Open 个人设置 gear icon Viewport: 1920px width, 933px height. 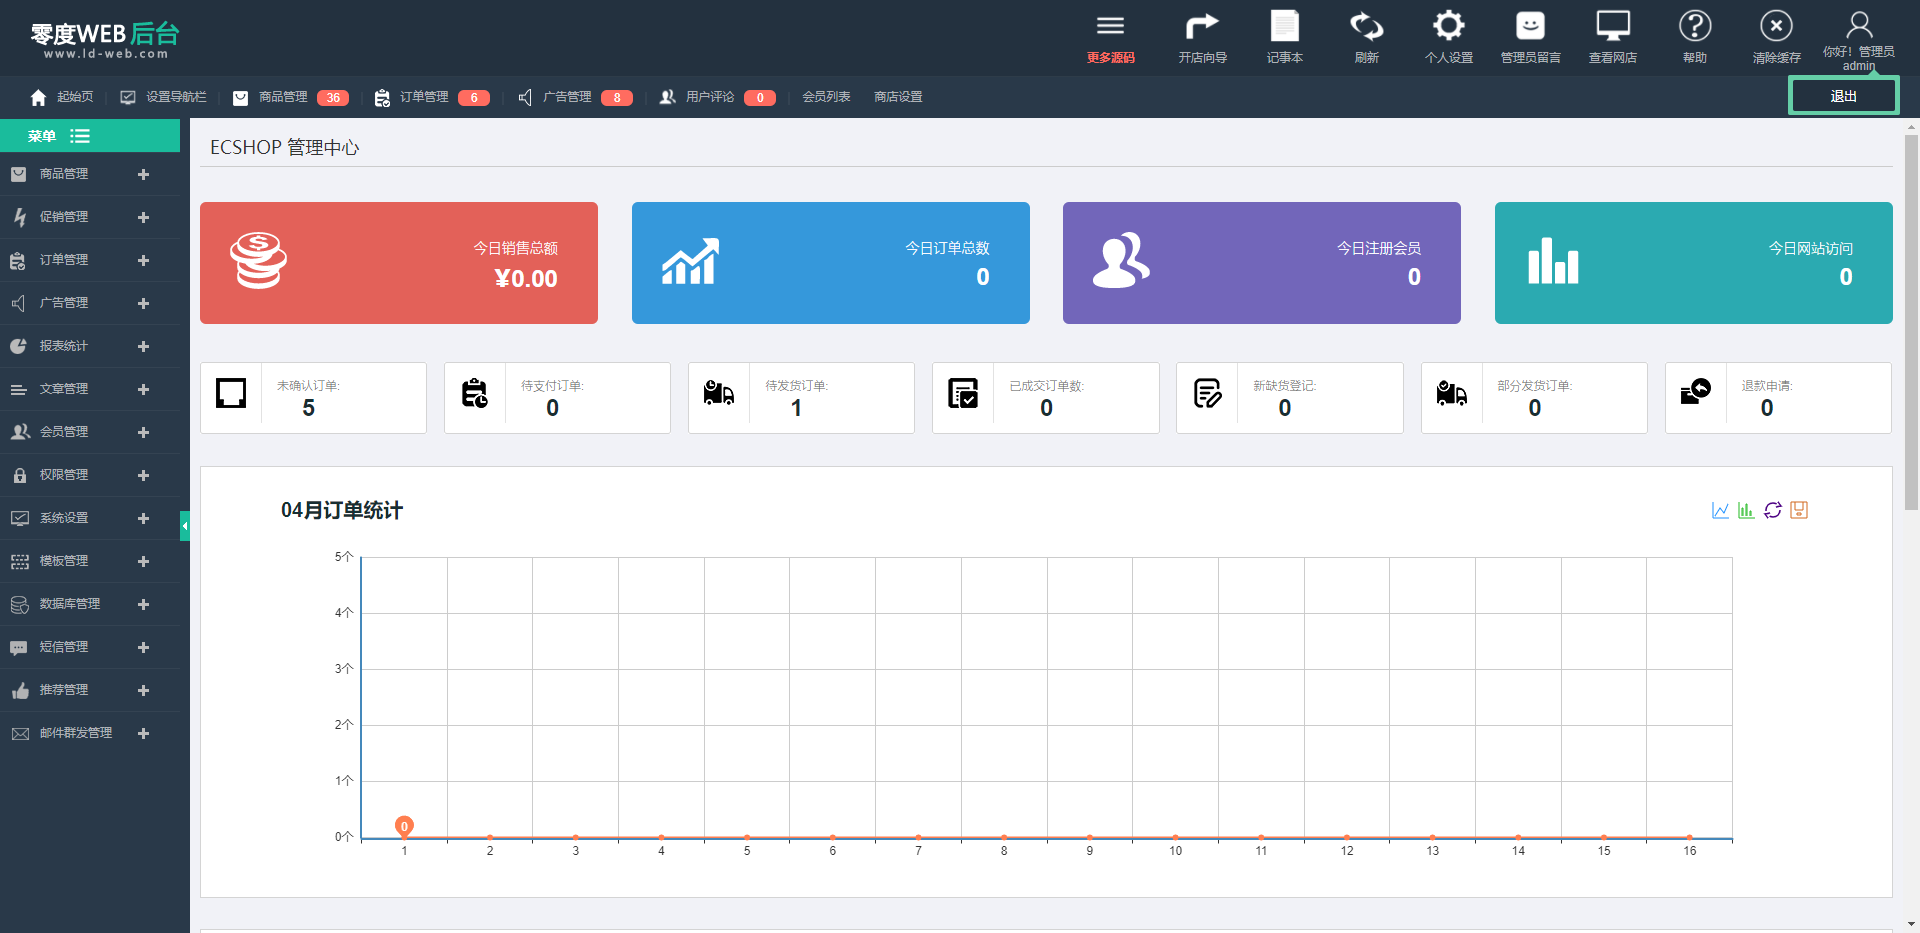[x=1448, y=26]
